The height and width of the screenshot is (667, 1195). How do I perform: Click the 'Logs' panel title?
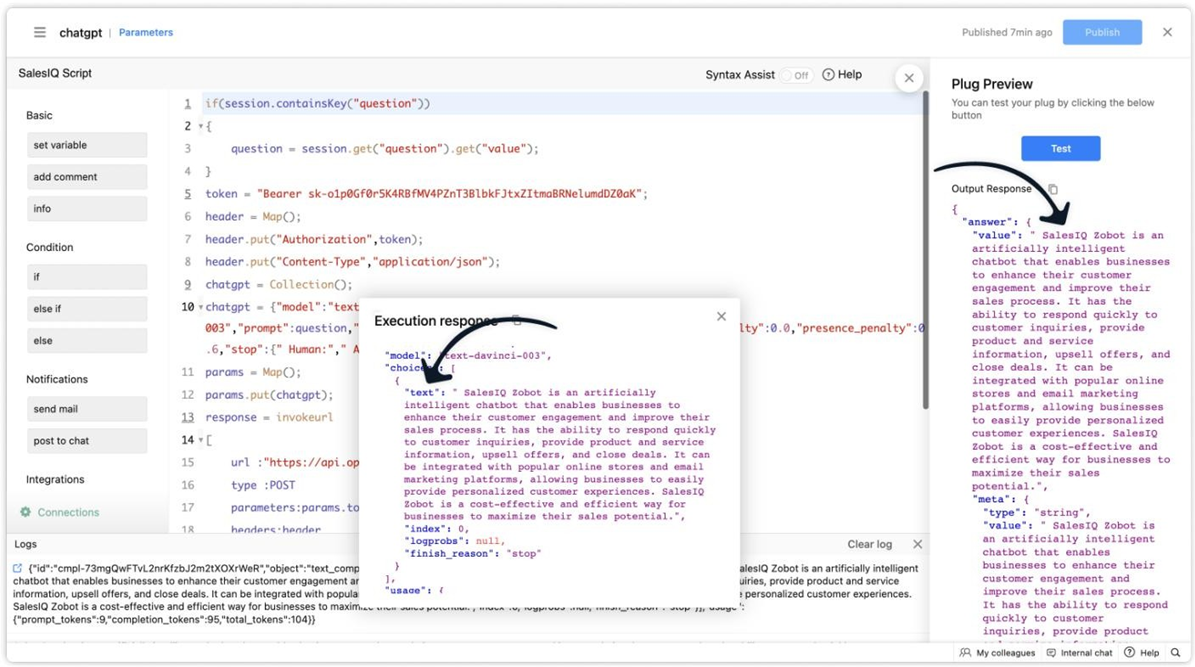tap(25, 544)
